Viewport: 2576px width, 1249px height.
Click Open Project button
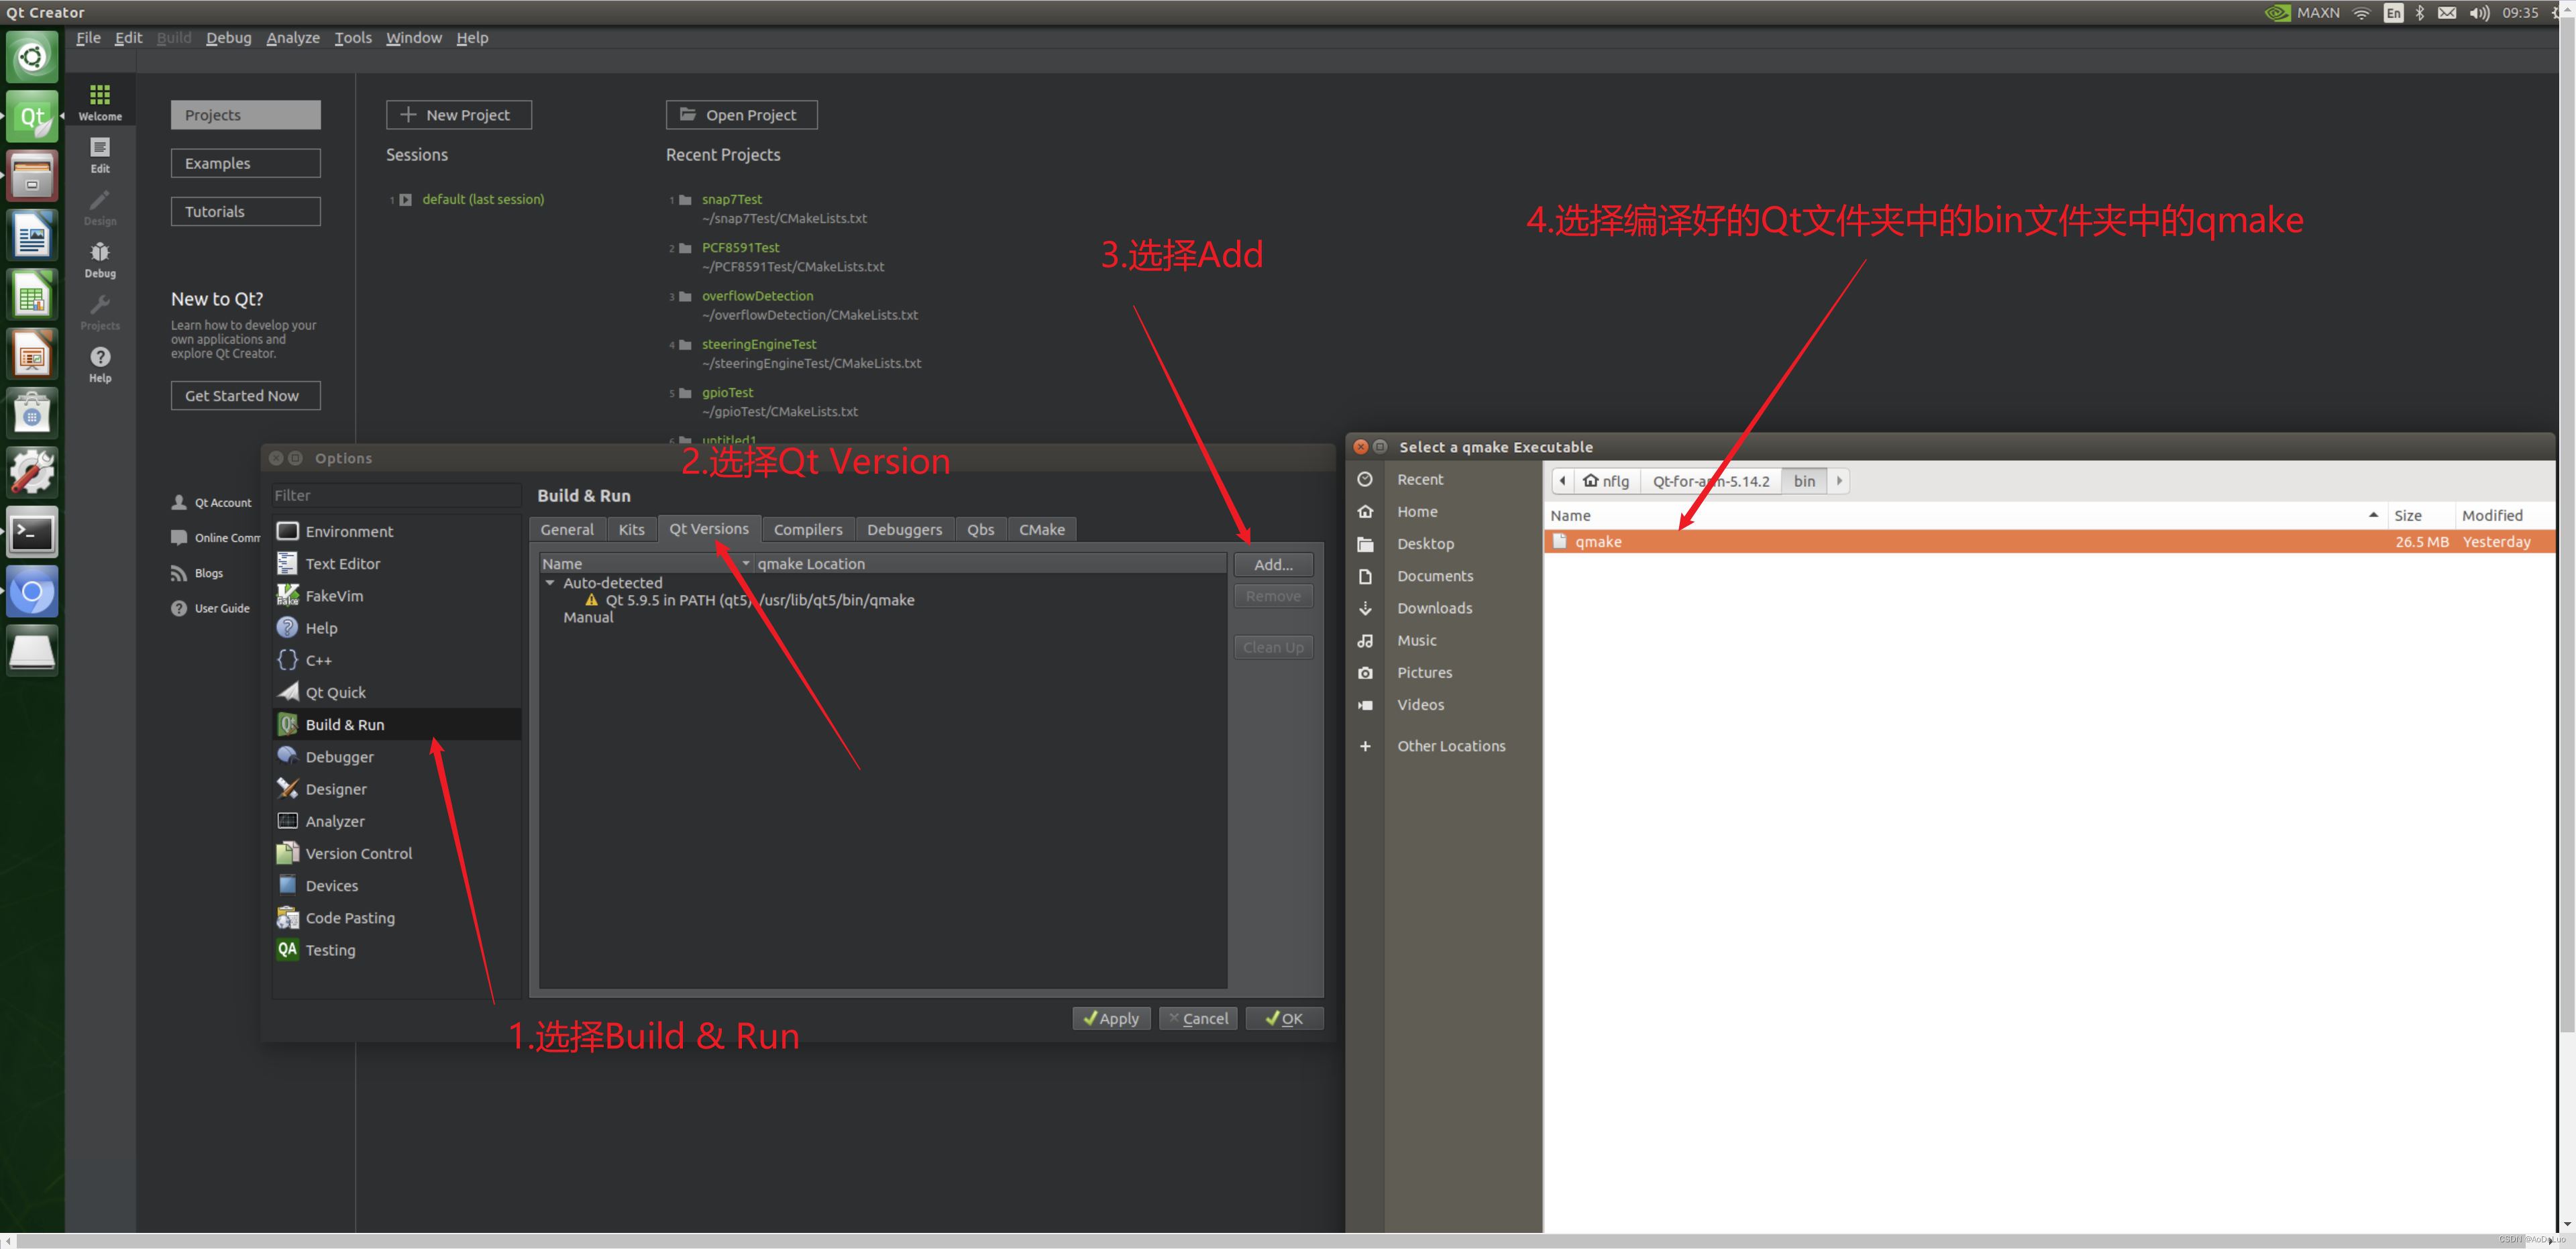741,114
